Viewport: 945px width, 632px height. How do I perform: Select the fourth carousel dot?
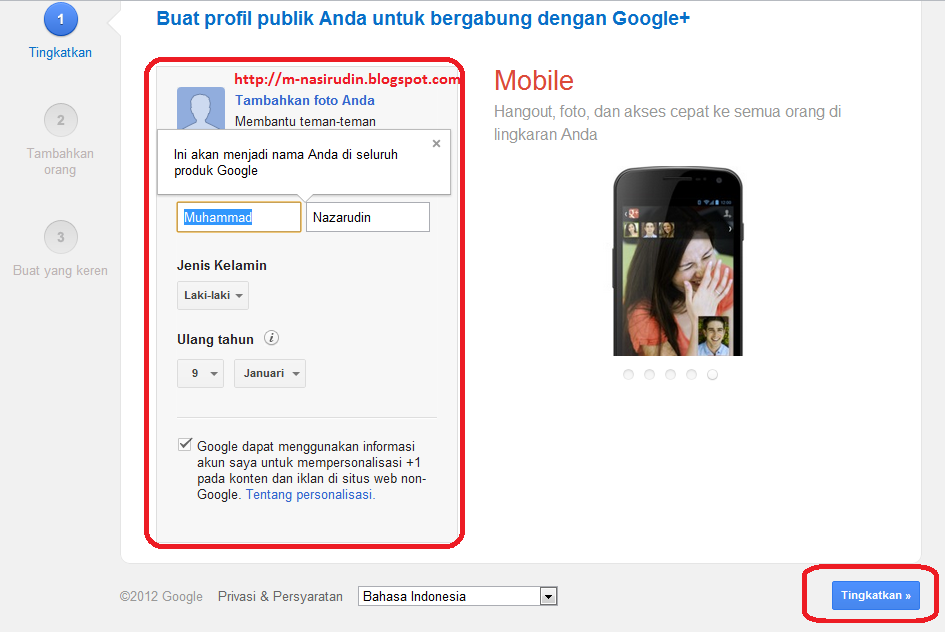(x=691, y=375)
